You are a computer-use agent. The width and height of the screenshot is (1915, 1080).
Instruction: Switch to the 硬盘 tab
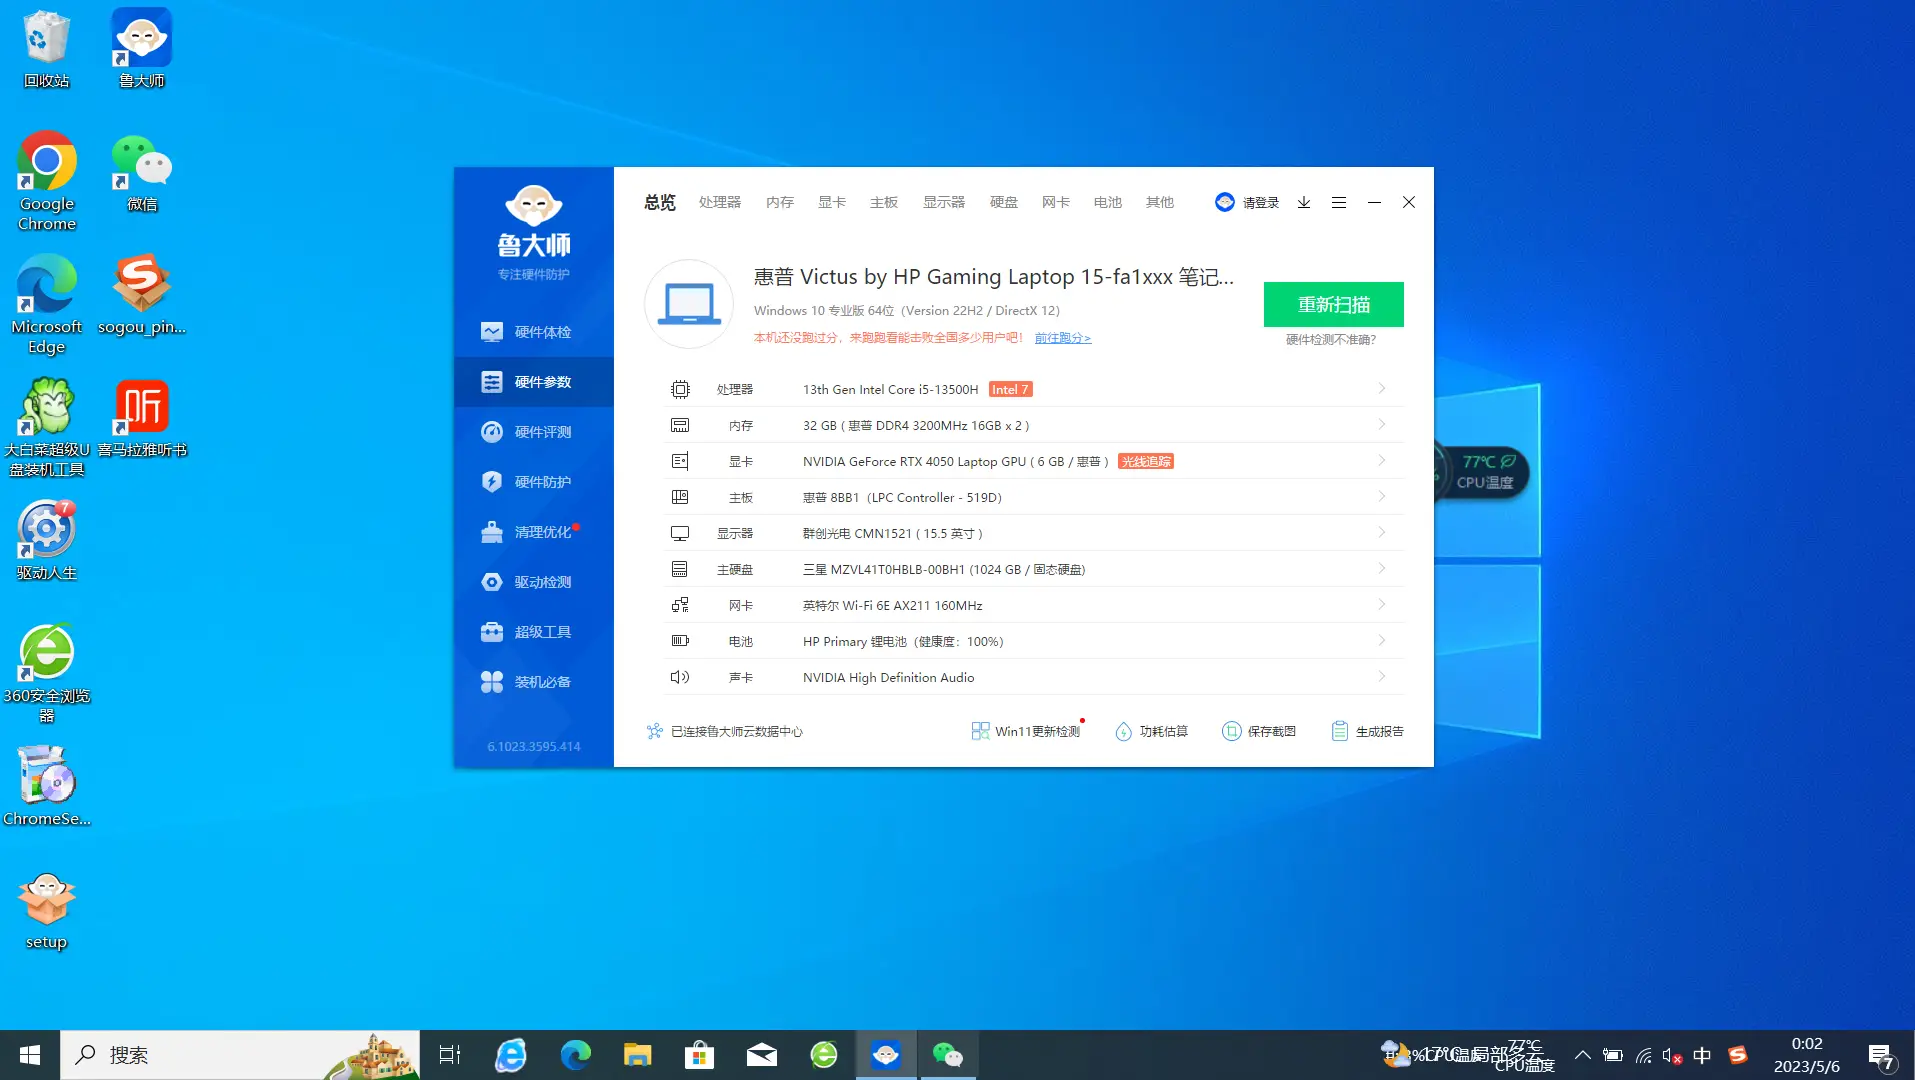(x=1004, y=202)
